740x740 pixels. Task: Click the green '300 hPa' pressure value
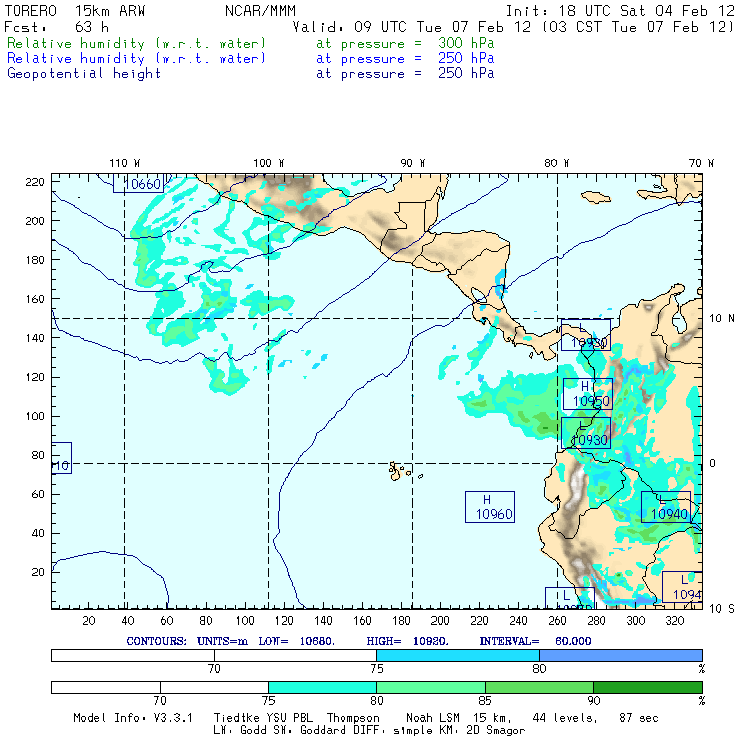pos(466,43)
